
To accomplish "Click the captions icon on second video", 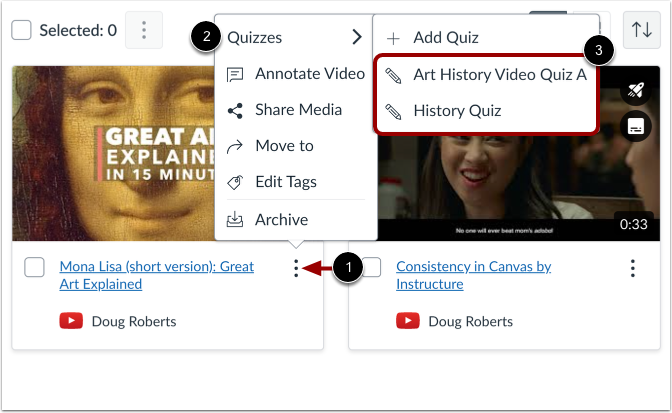I will [x=636, y=126].
